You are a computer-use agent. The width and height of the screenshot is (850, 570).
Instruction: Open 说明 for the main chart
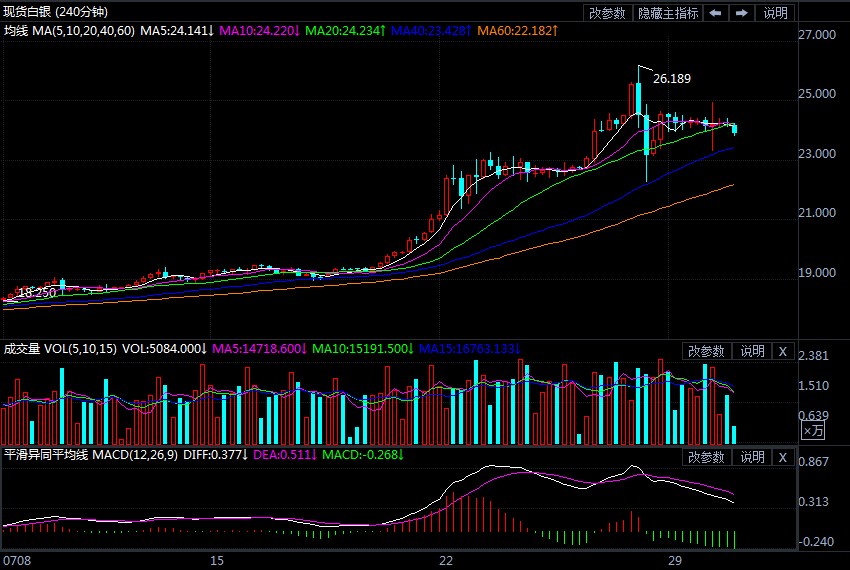tap(776, 13)
